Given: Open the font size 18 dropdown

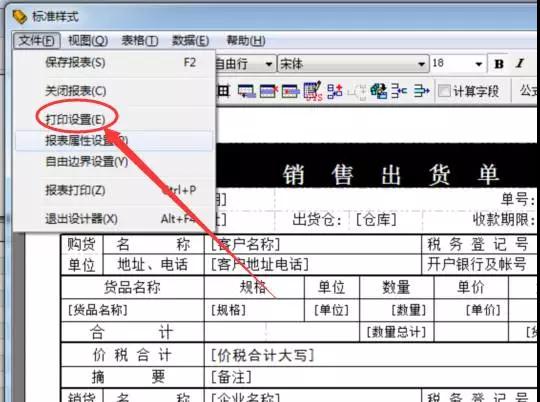Looking at the screenshot, I should point(479,64).
